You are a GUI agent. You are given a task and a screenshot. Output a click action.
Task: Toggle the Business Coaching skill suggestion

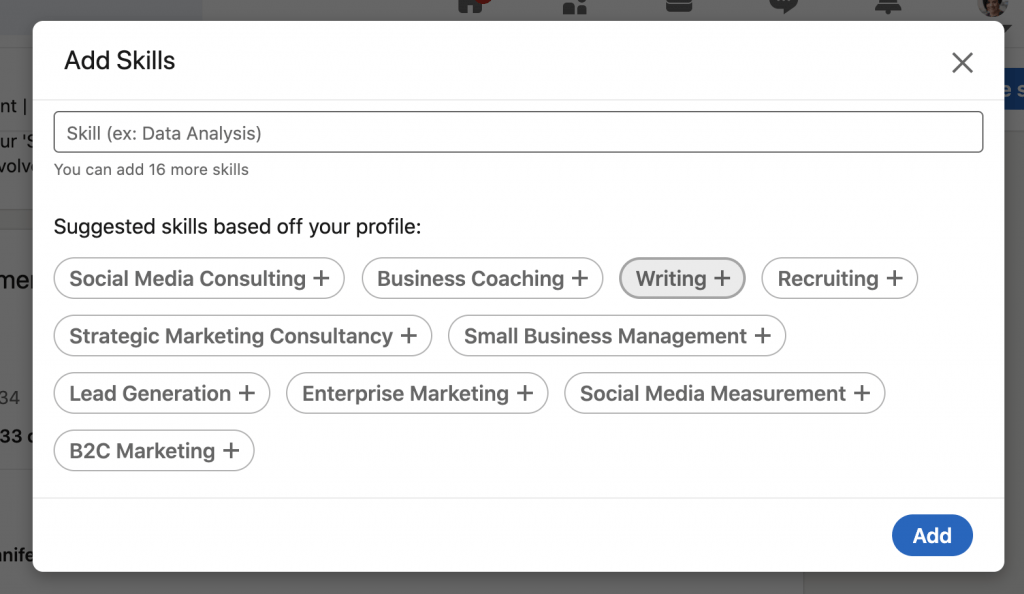coord(481,278)
